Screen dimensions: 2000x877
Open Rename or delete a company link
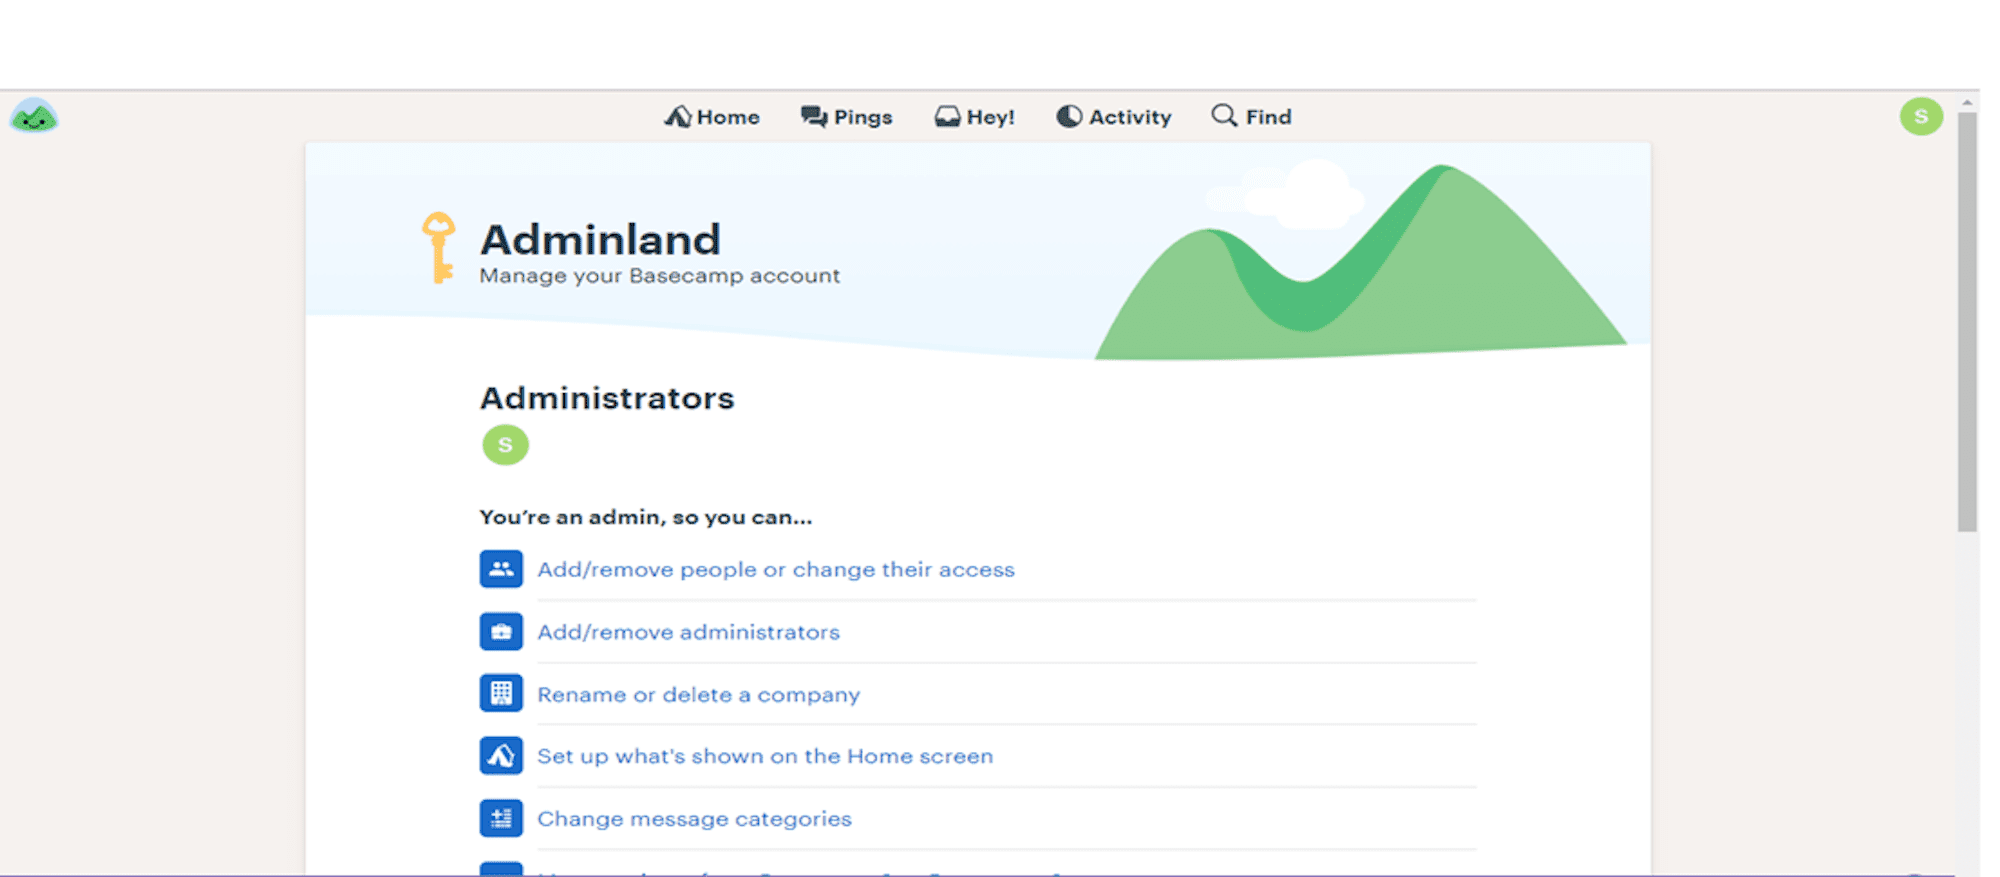[698, 694]
